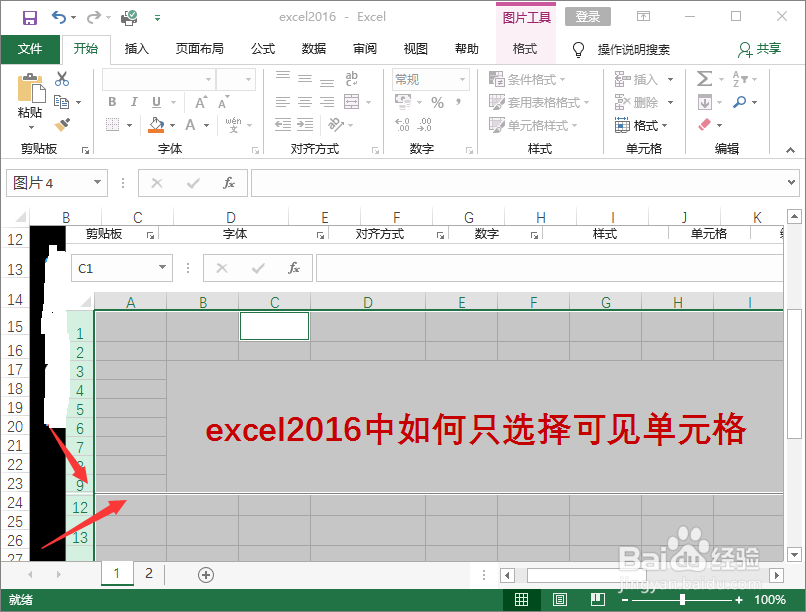Open the 删除 cells dropdown arrow
Screen dimensions: 806x612
670,102
